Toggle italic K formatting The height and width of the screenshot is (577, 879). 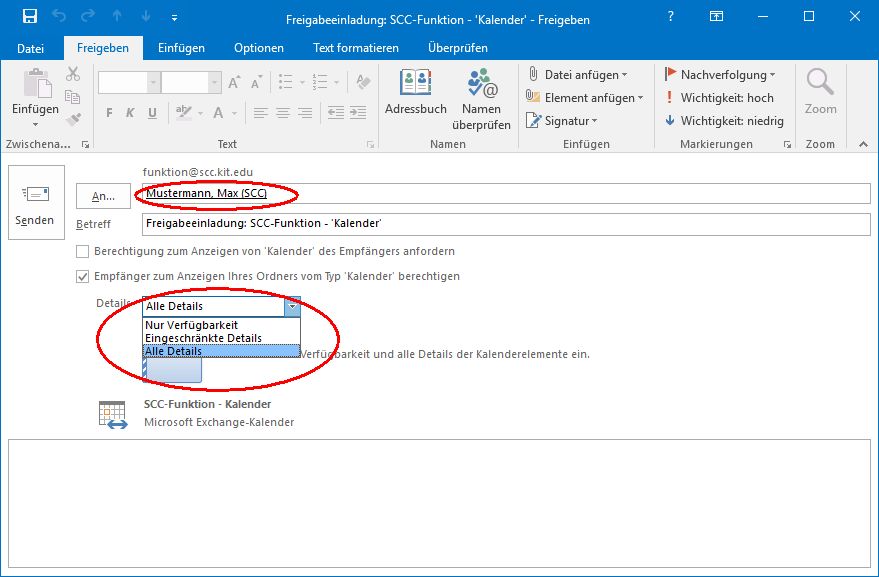tap(130, 113)
